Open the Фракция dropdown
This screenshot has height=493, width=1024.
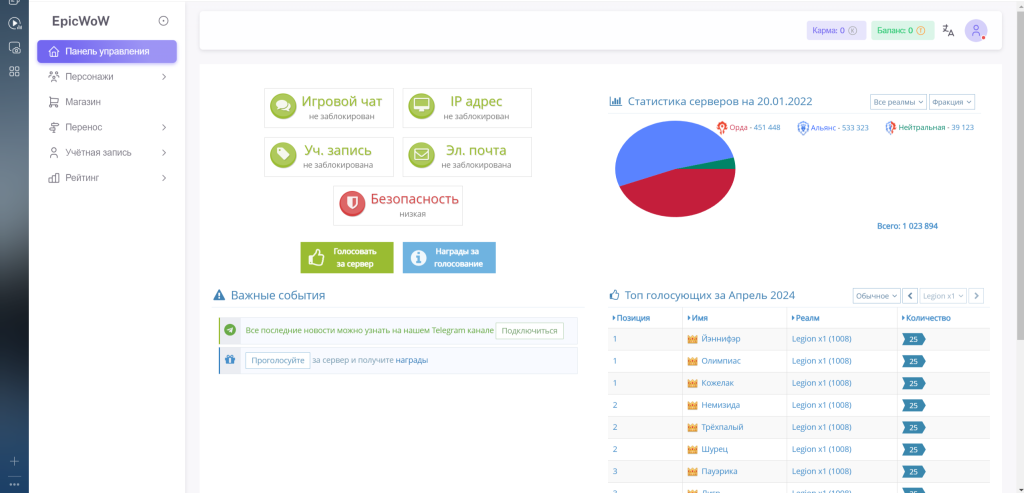951,102
